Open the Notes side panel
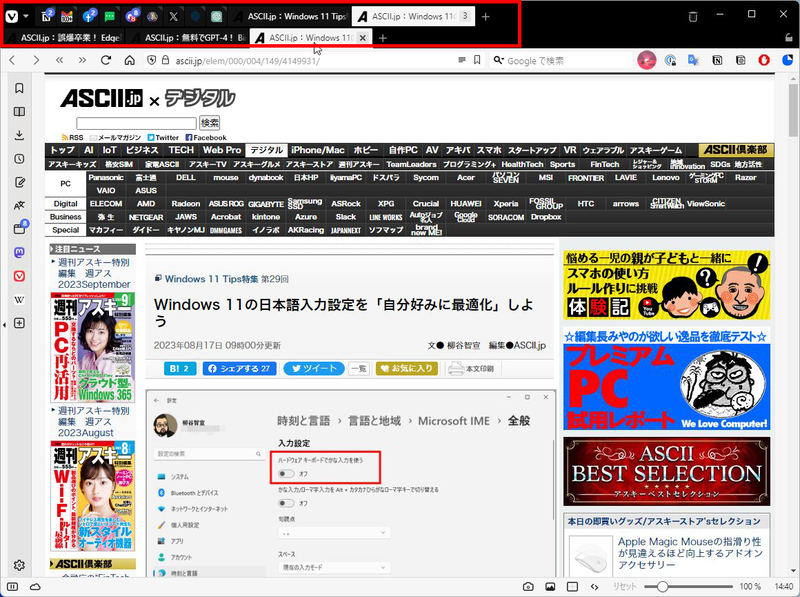800x597 pixels. [19, 182]
